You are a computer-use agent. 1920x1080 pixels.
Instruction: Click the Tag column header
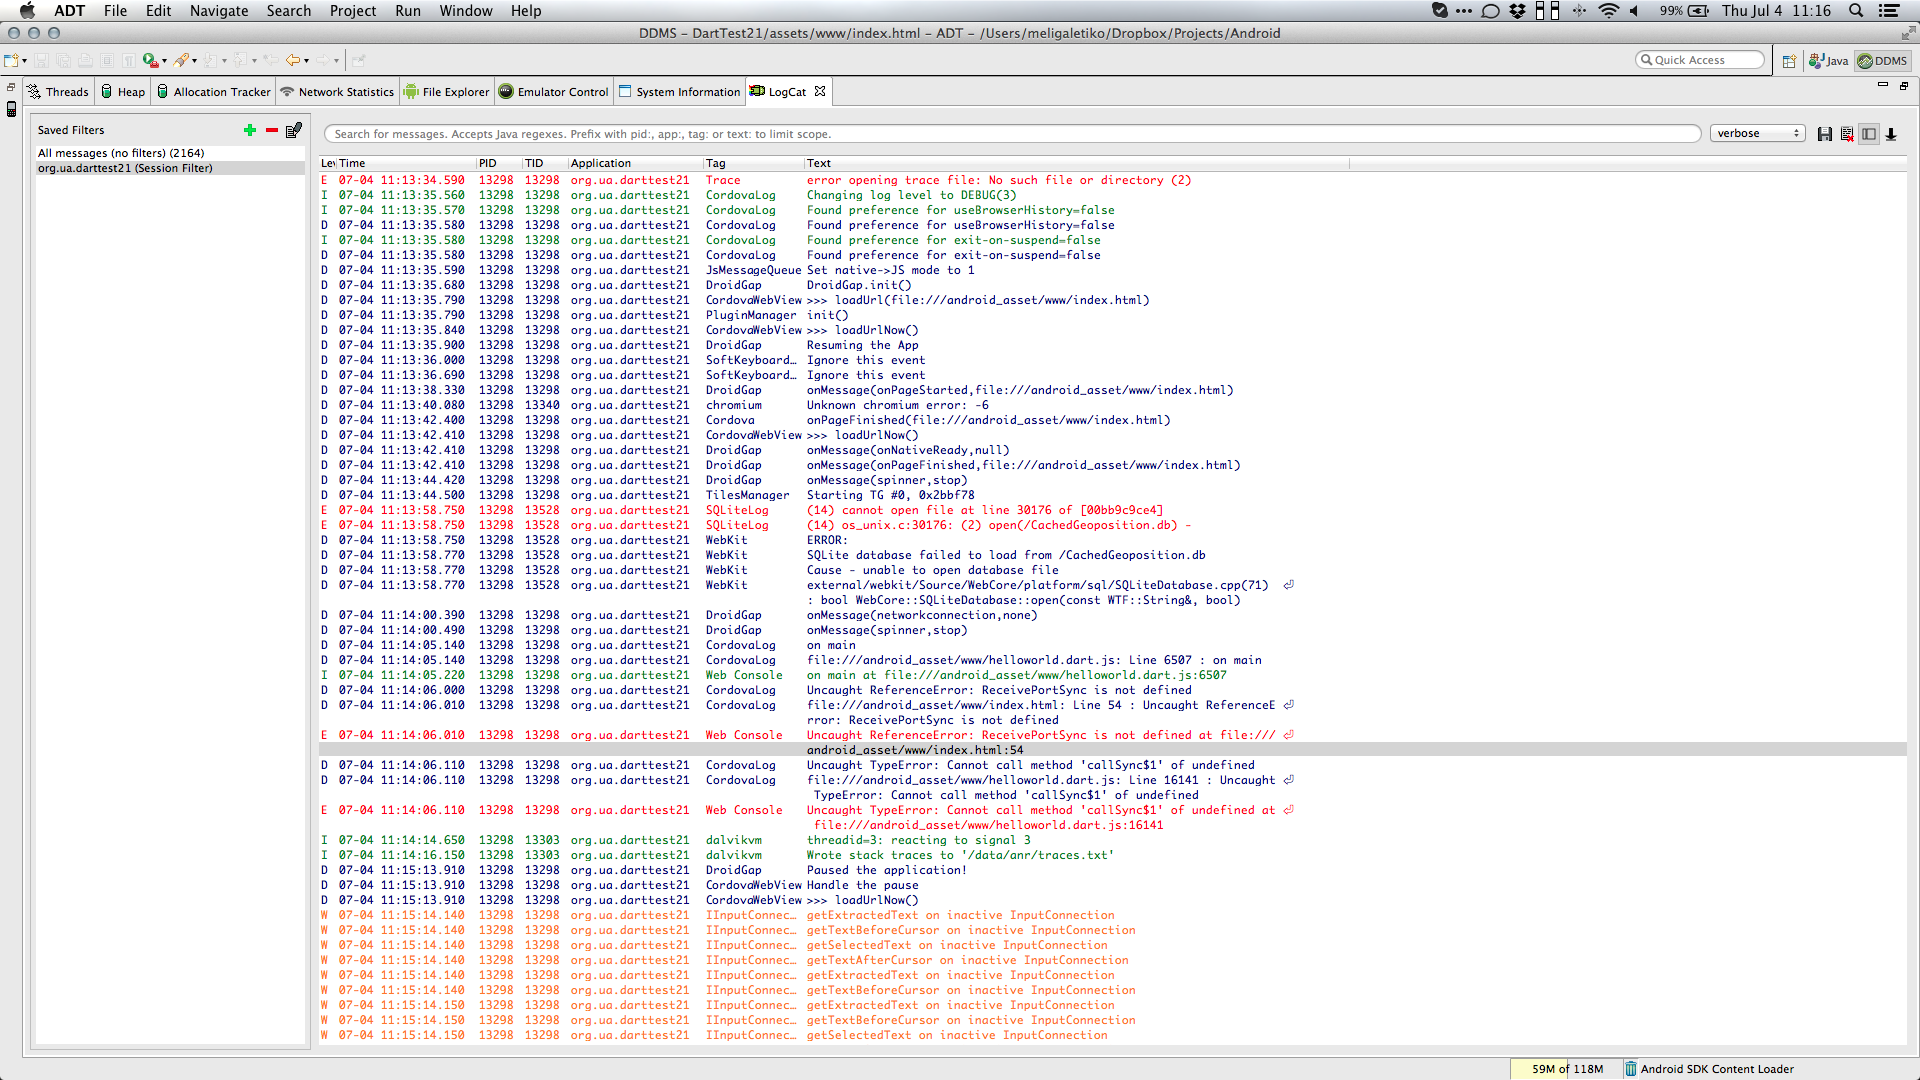[753, 163]
